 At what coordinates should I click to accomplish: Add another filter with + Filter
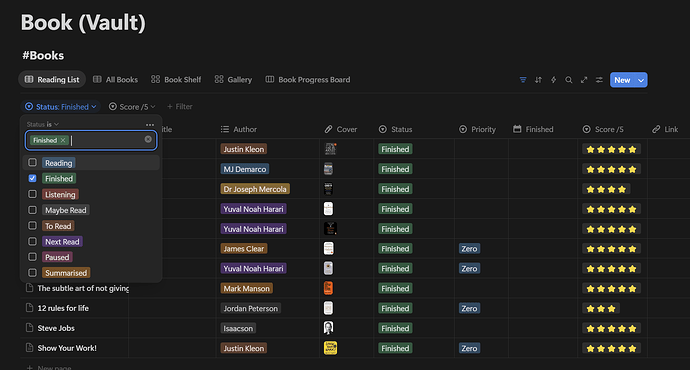pyautogui.click(x=180, y=106)
